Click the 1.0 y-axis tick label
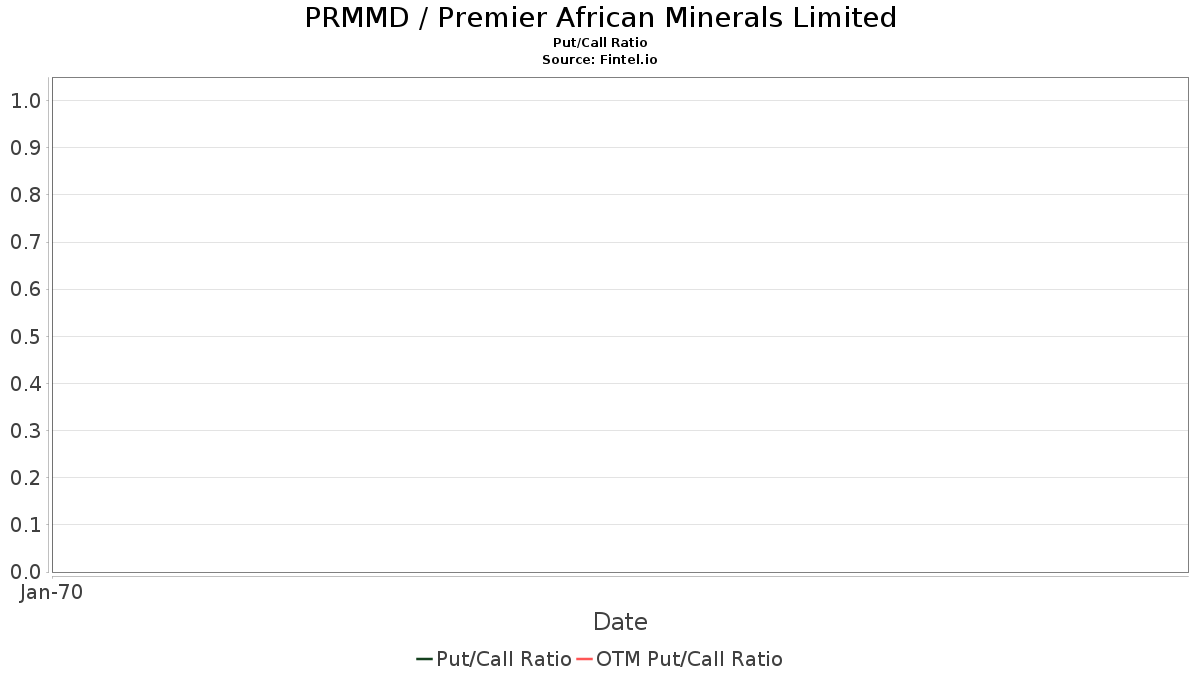Viewport: 1200px width, 675px height. pyautogui.click(x=25, y=101)
